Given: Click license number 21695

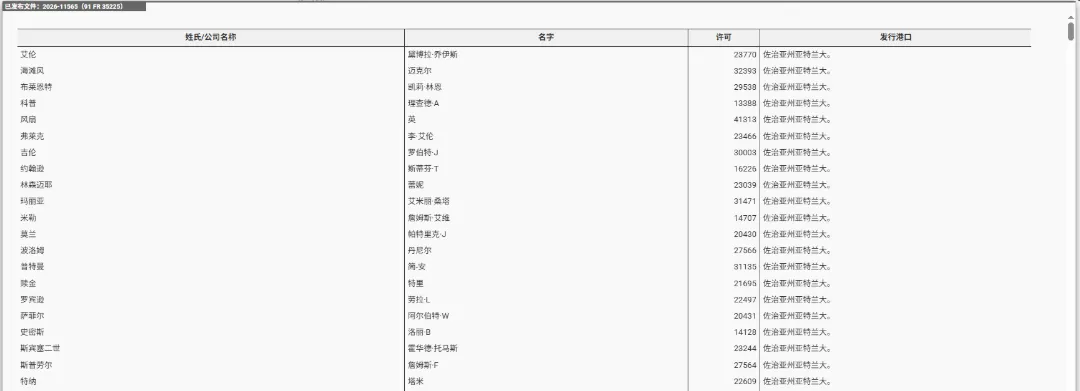Looking at the screenshot, I should point(745,284).
